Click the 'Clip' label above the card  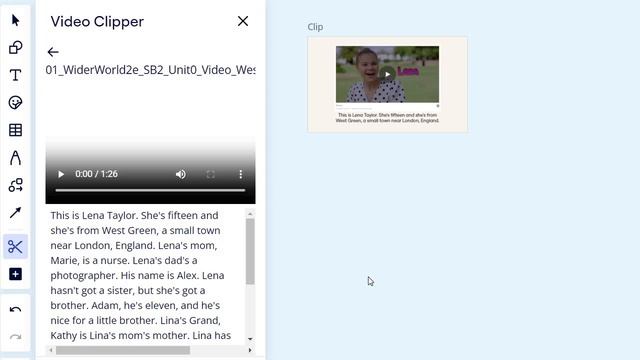click(315, 27)
